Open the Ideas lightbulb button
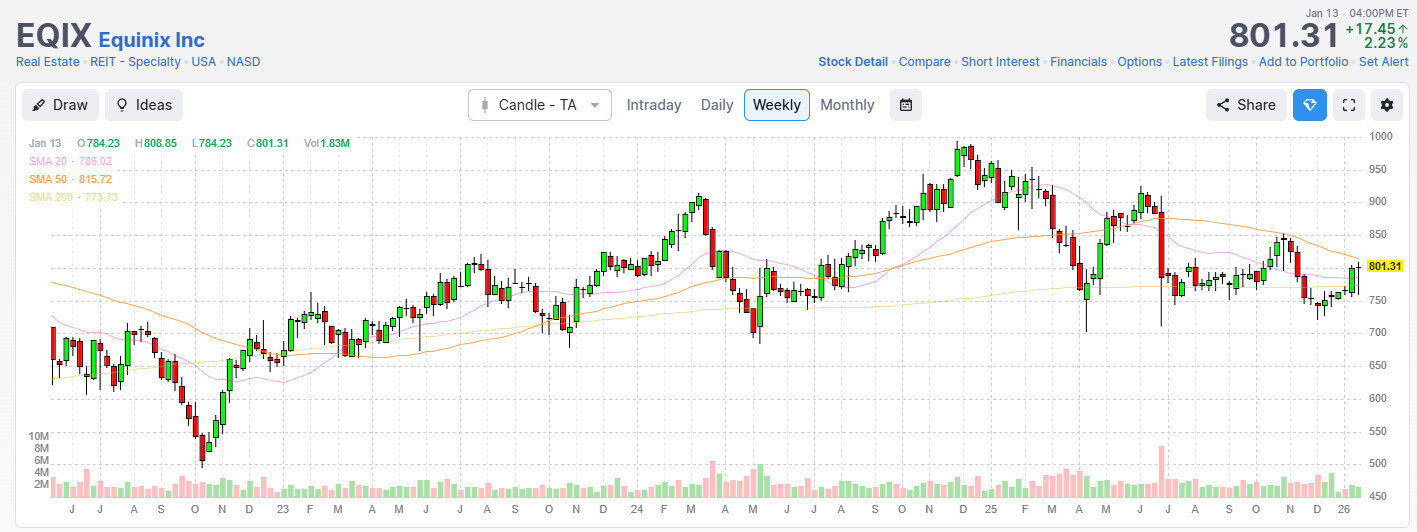Image resolution: width=1417 pixels, height=532 pixels. 144,105
